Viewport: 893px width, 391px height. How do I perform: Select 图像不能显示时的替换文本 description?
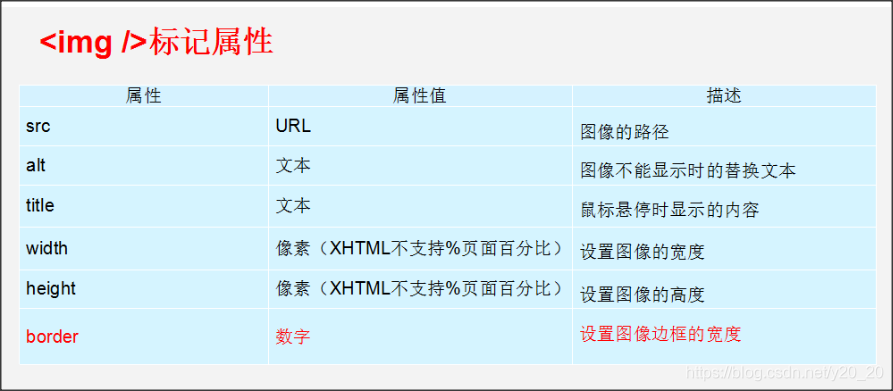point(724,166)
